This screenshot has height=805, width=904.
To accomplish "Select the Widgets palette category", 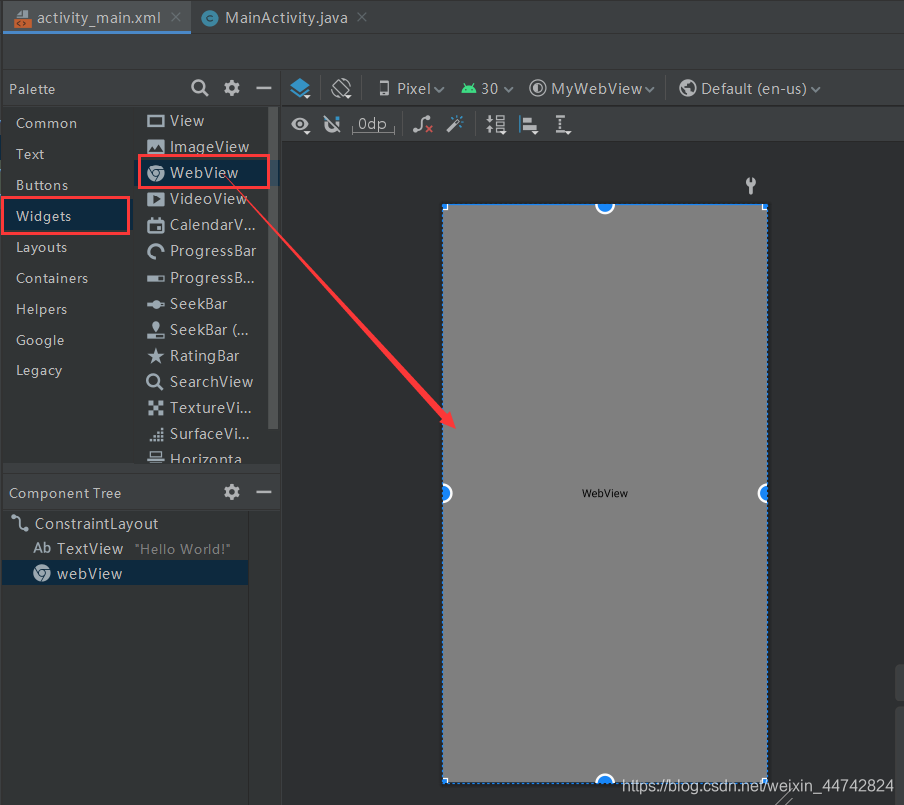I will (x=66, y=216).
